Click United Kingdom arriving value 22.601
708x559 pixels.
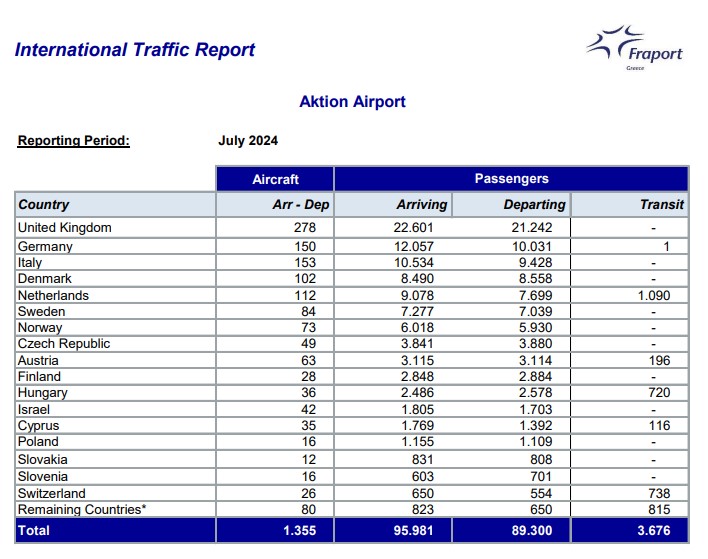413,228
